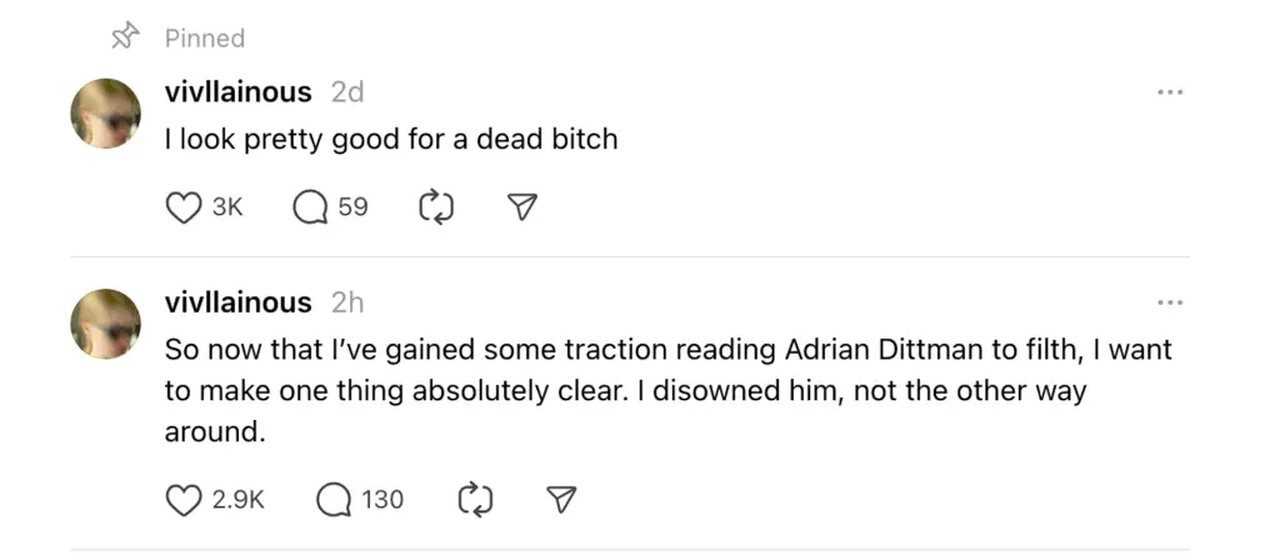Open the 'dead bitch' post text
The width and height of the screenshot is (1280, 560).
click(391, 139)
